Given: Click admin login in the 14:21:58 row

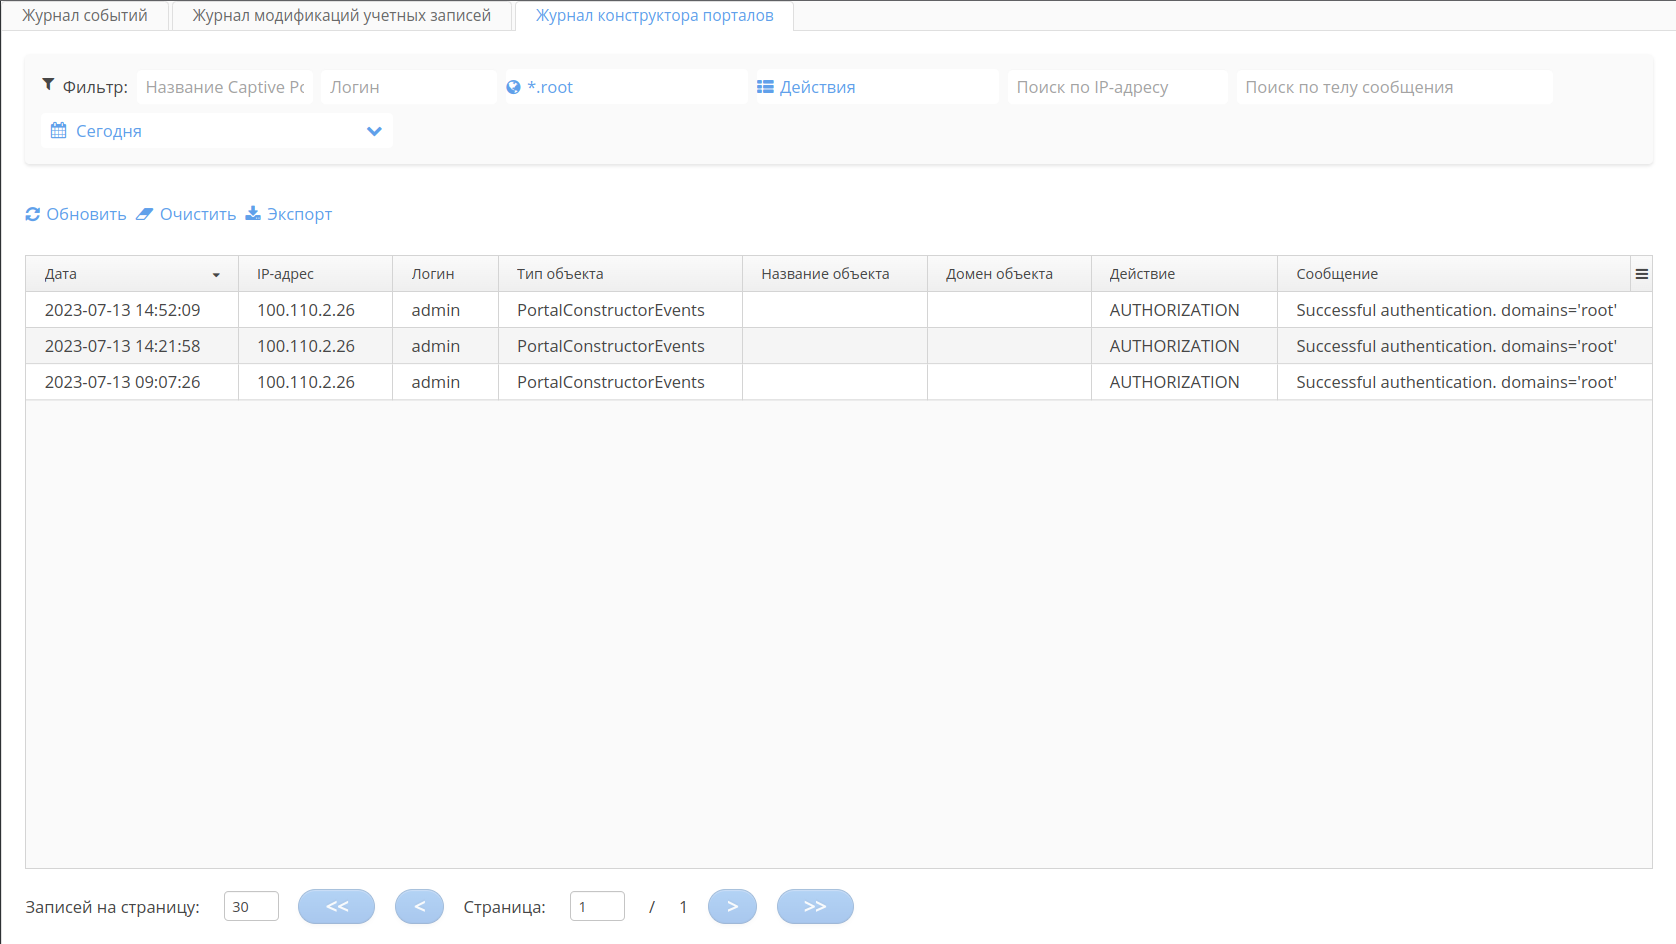Looking at the screenshot, I should [x=436, y=346].
